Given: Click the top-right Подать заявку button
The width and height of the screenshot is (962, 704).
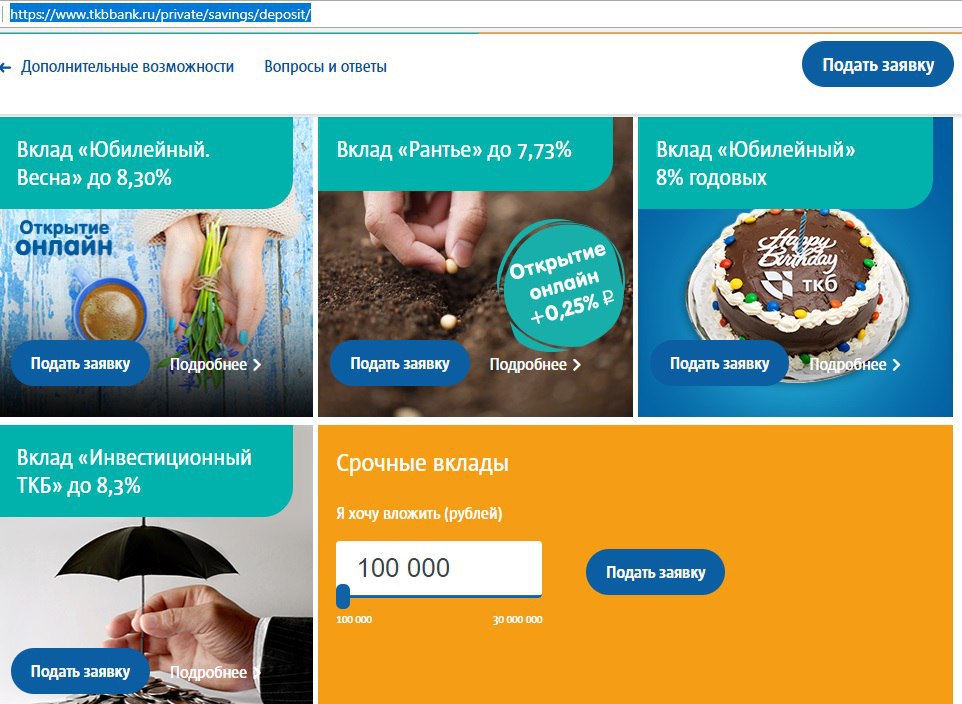Looking at the screenshot, I should coord(877,64).
